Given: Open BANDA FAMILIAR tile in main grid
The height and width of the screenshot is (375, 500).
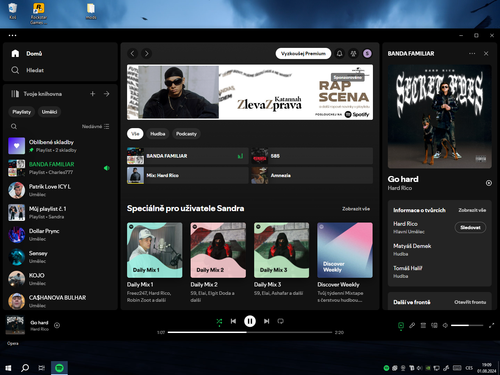Looking at the screenshot, I should pyautogui.click(x=188, y=156).
